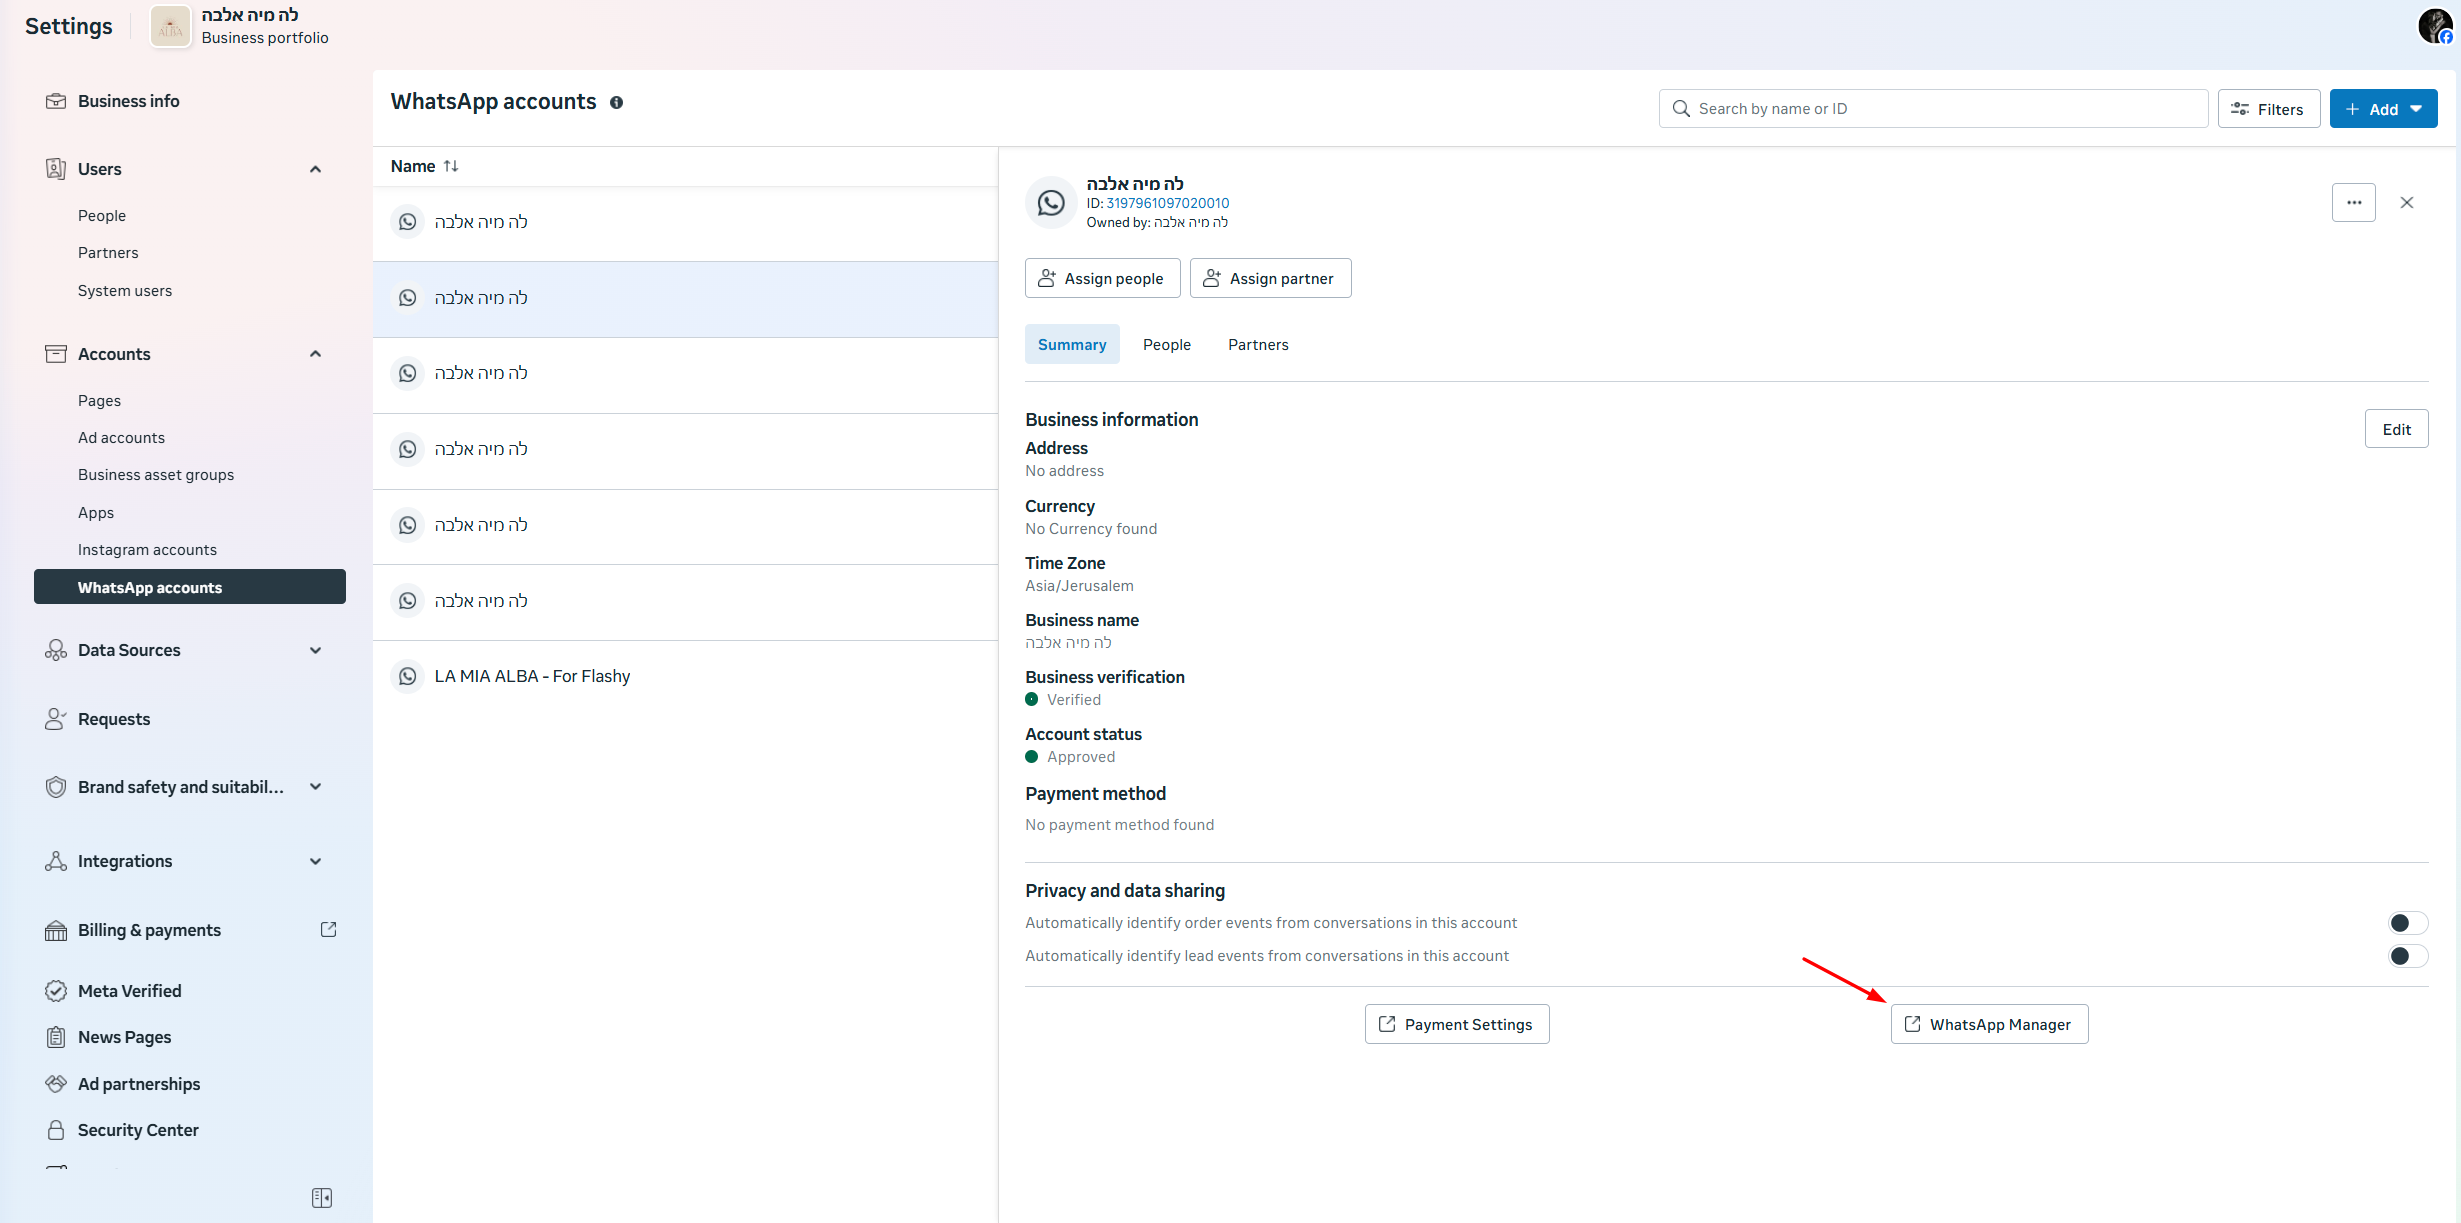Click the Assign people button
The image size is (2461, 1223).
click(x=1102, y=278)
